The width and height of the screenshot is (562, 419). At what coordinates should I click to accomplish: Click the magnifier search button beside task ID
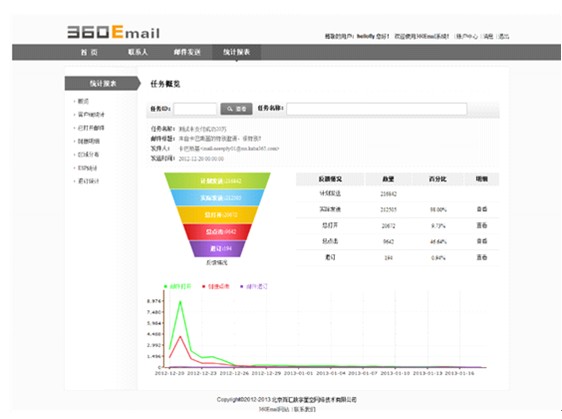pyautogui.click(x=236, y=109)
